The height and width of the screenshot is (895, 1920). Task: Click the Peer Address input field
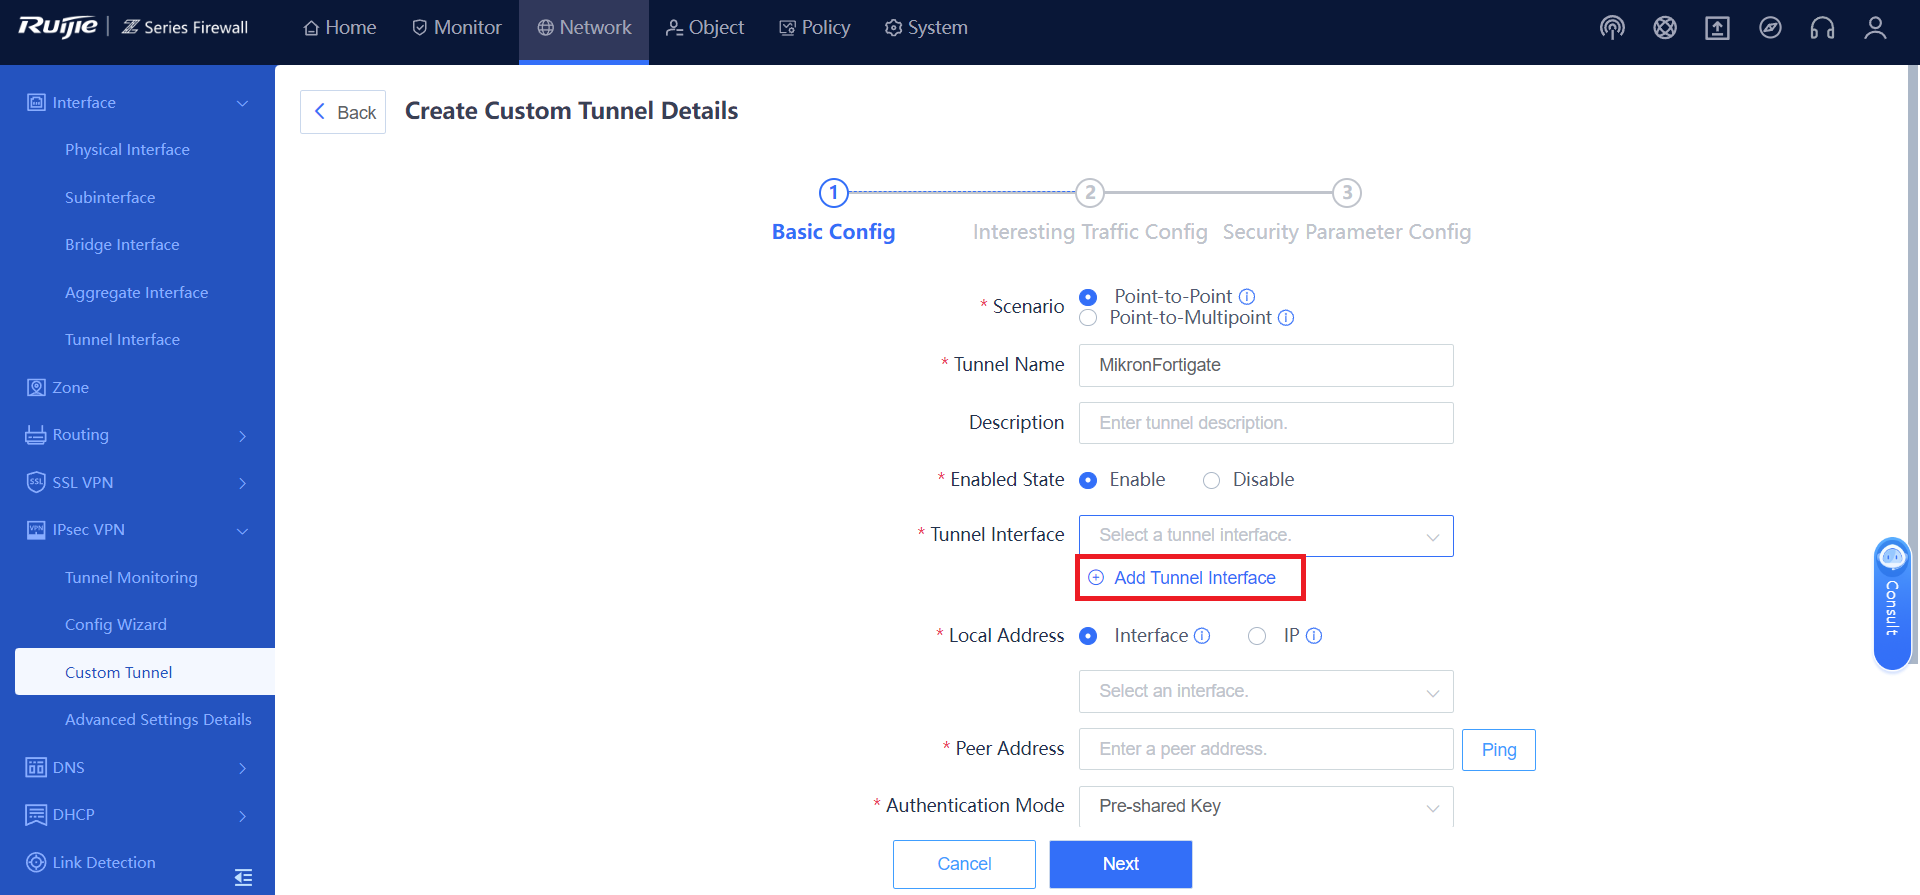(x=1266, y=749)
